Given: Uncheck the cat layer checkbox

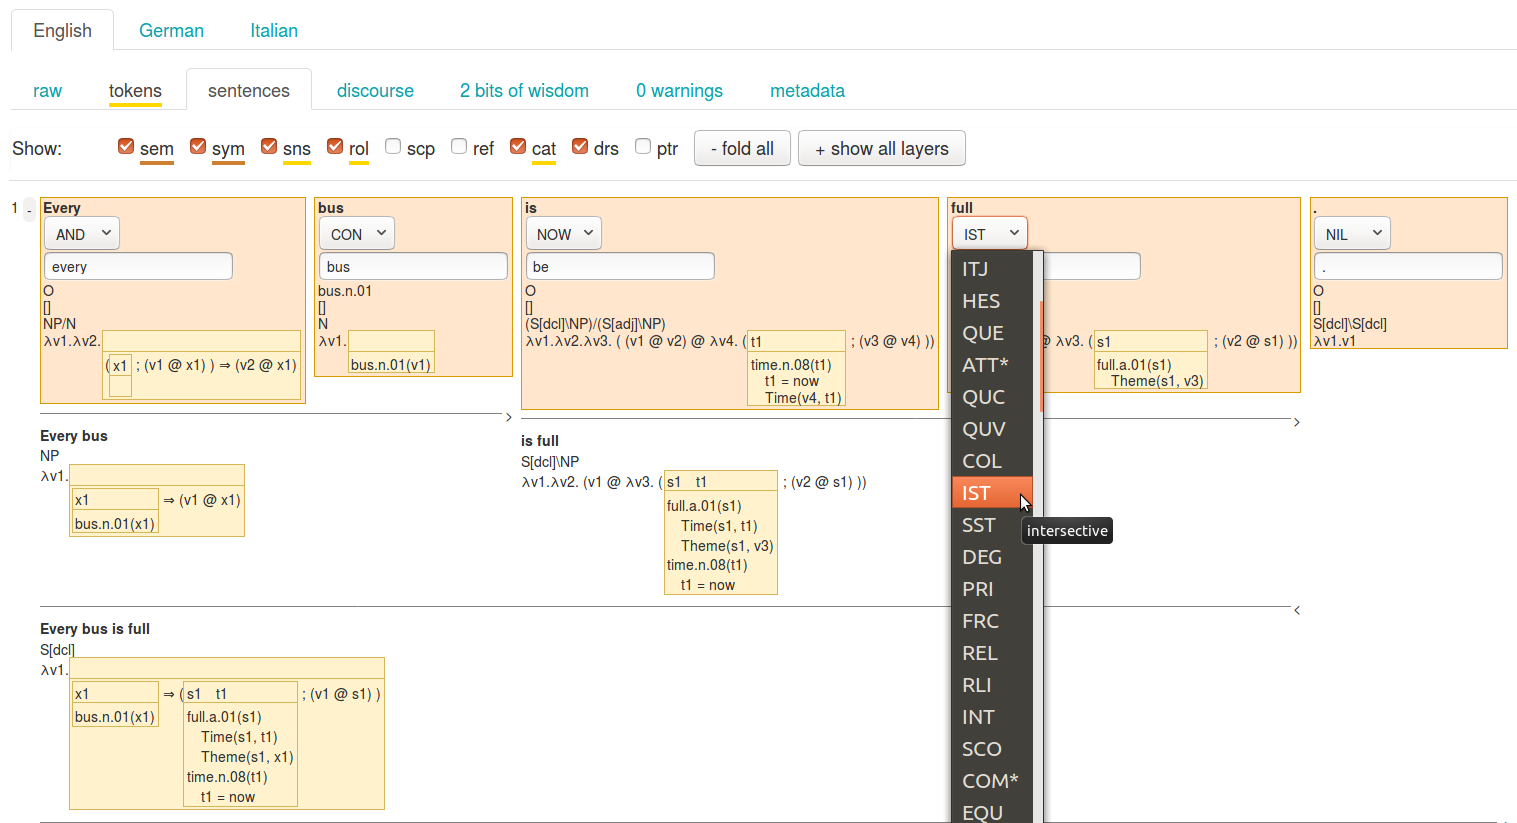Looking at the screenshot, I should [518, 146].
